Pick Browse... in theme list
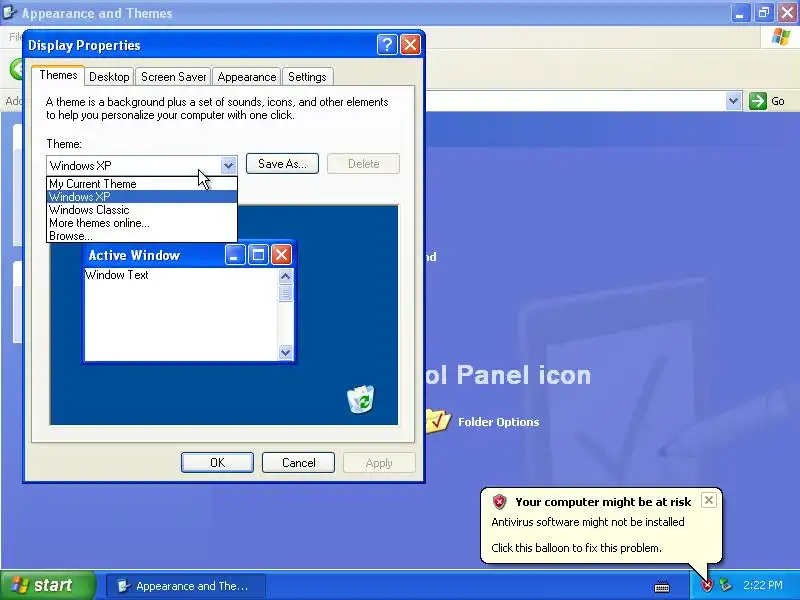800x600 pixels. pos(142,236)
